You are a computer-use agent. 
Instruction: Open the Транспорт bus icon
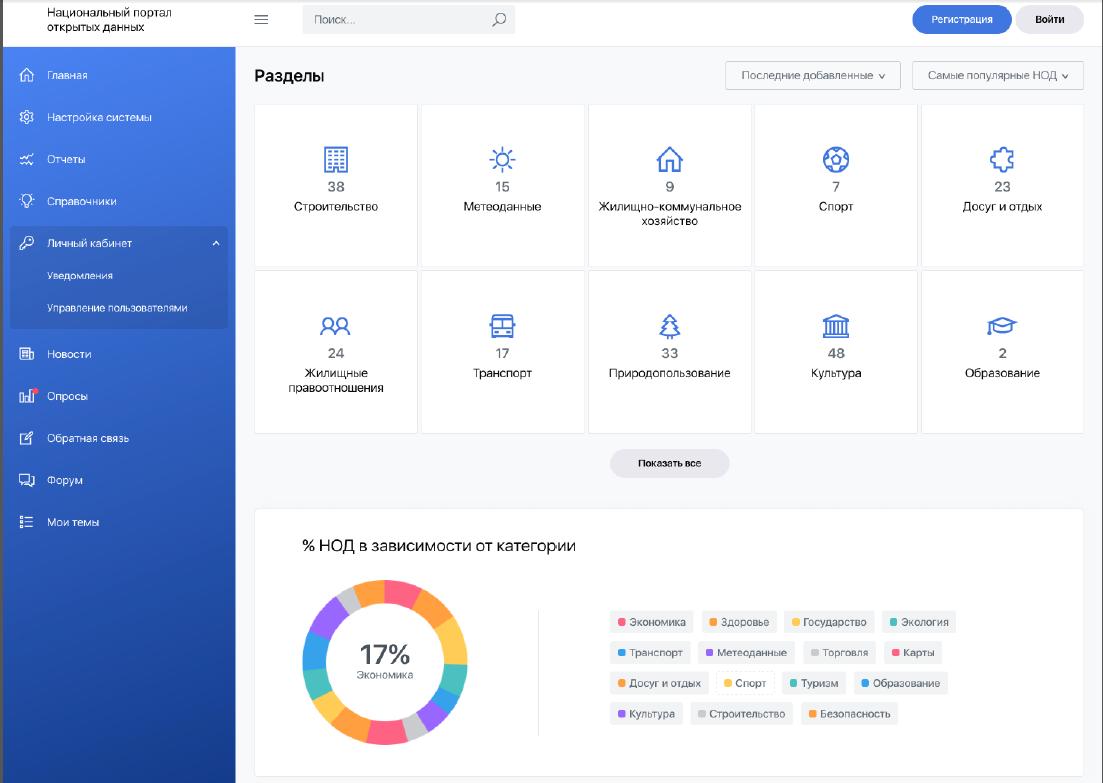(502, 326)
